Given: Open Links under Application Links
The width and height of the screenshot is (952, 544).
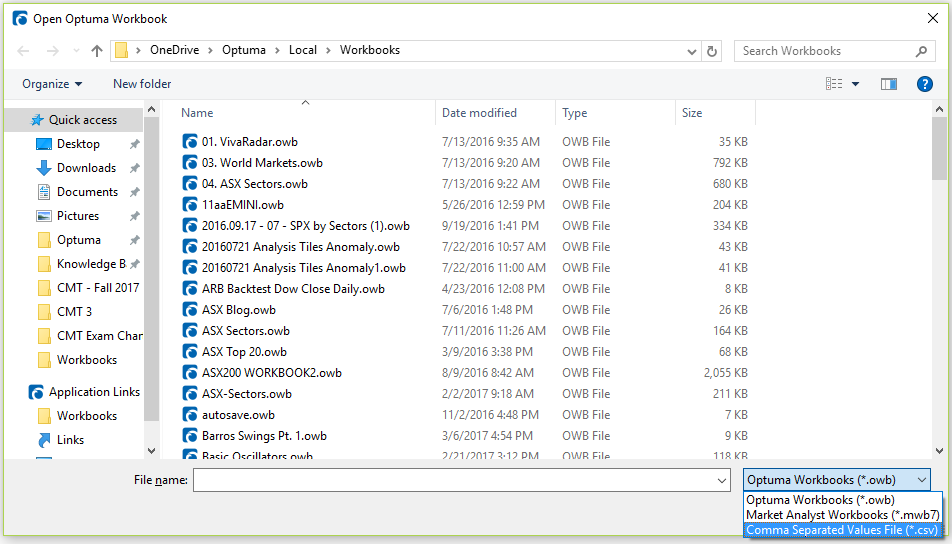Looking at the screenshot, I should pos(70,440).
